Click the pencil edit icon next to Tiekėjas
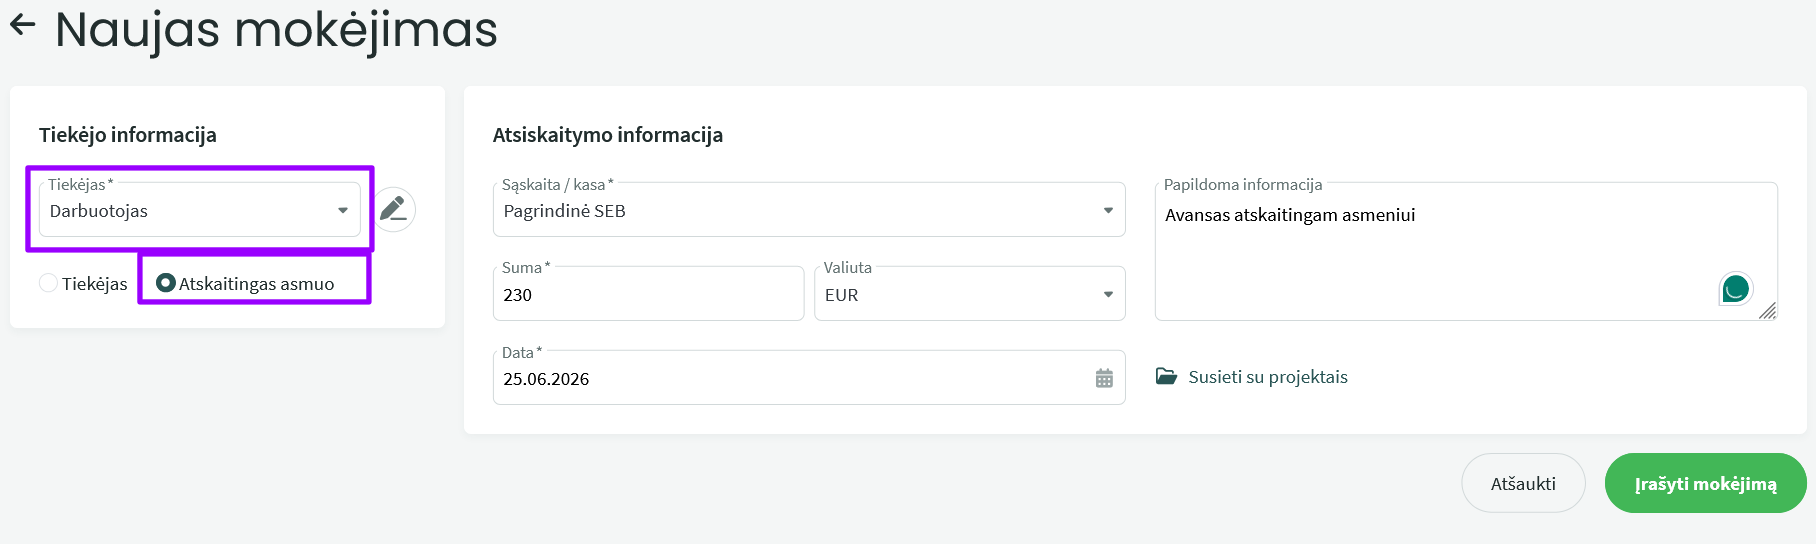This screenshot has width=1816, height=544. point(394,209)
